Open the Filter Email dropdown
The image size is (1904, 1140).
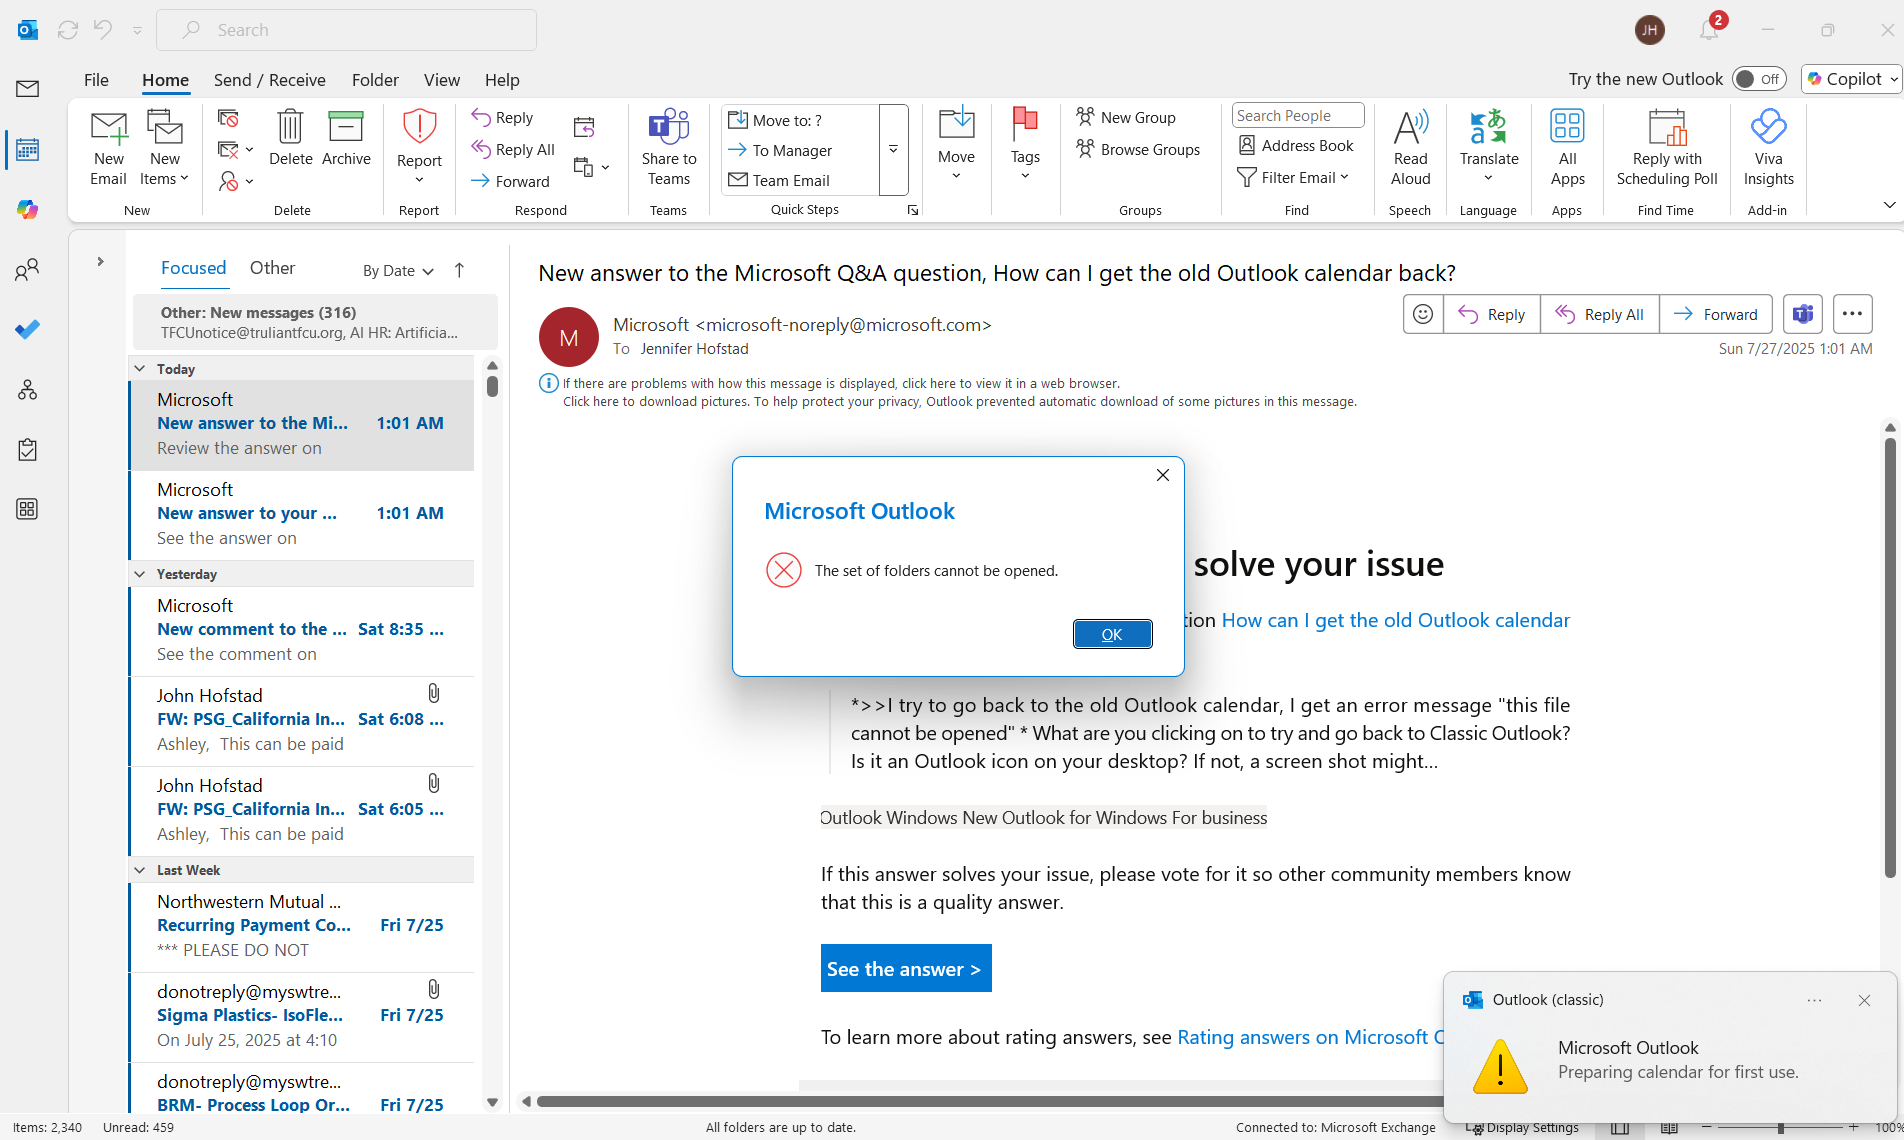coord(1294,177)
